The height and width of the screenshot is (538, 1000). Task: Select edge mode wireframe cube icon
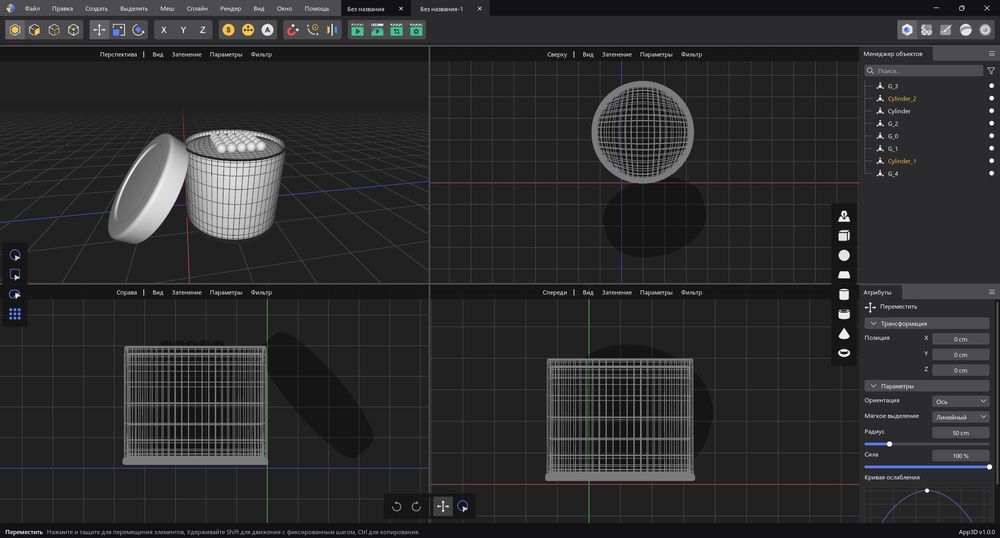click(54, 30)
